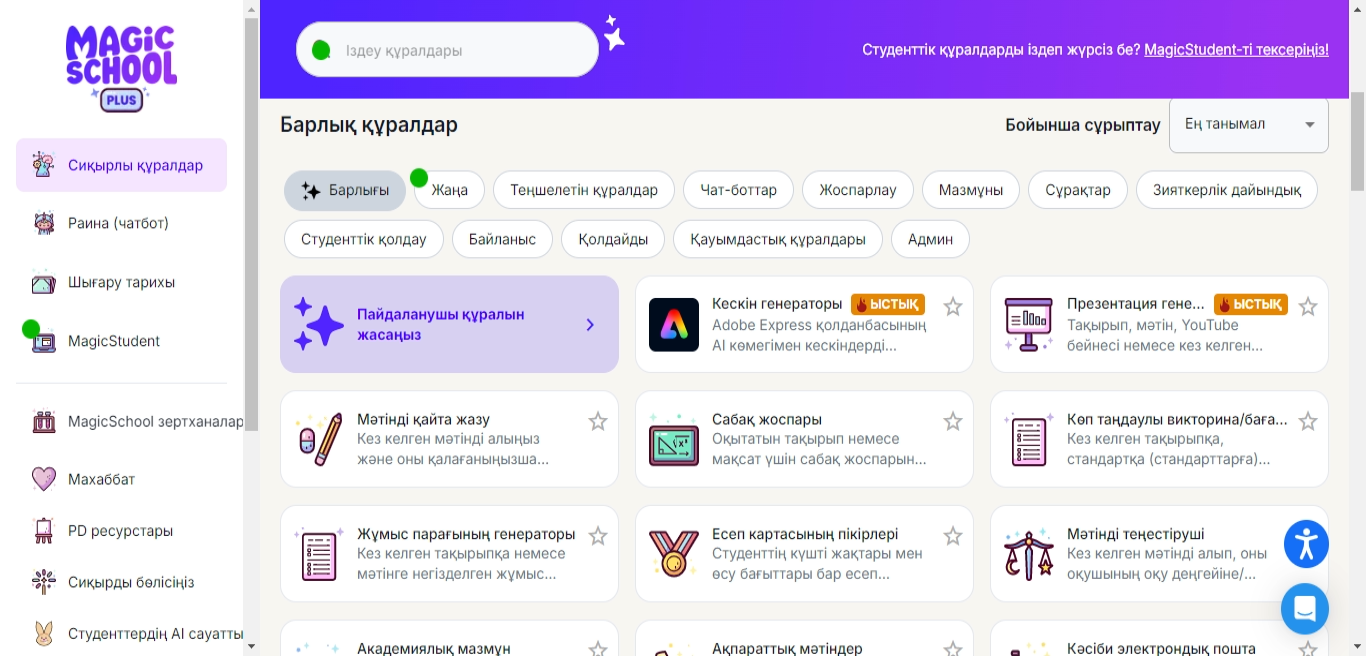Screen dimensions: 1366x656
Task: Click the MagicSchool Plus logo
Action: [x=121, y=68]
